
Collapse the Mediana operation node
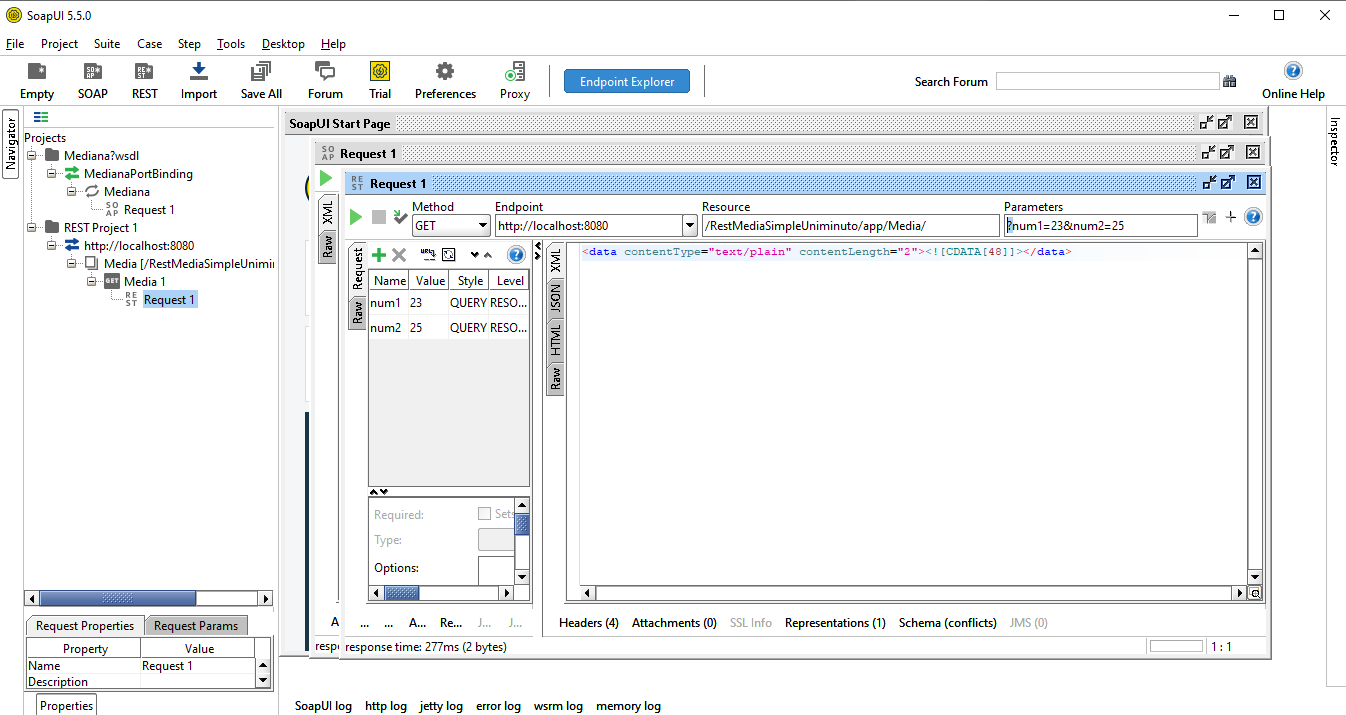(x=72, y=191)
